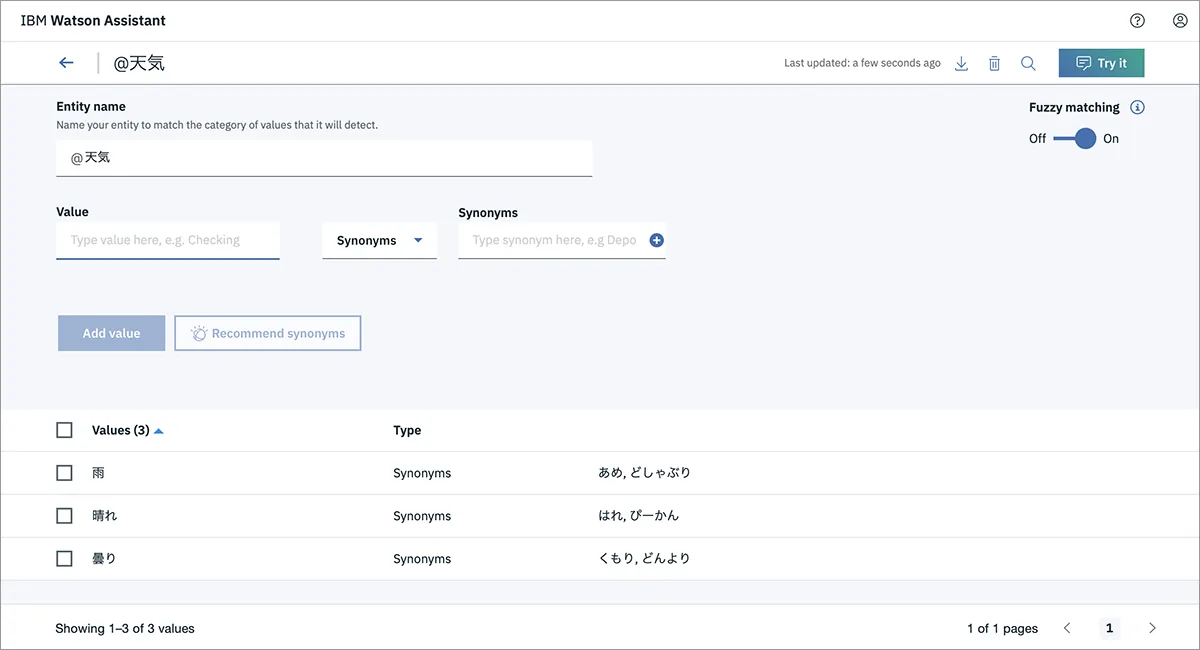This screenshot has width=1200, height=650.
Task: Click Synonyms type in the 雨 row
Action: click(x=422, y=473)
